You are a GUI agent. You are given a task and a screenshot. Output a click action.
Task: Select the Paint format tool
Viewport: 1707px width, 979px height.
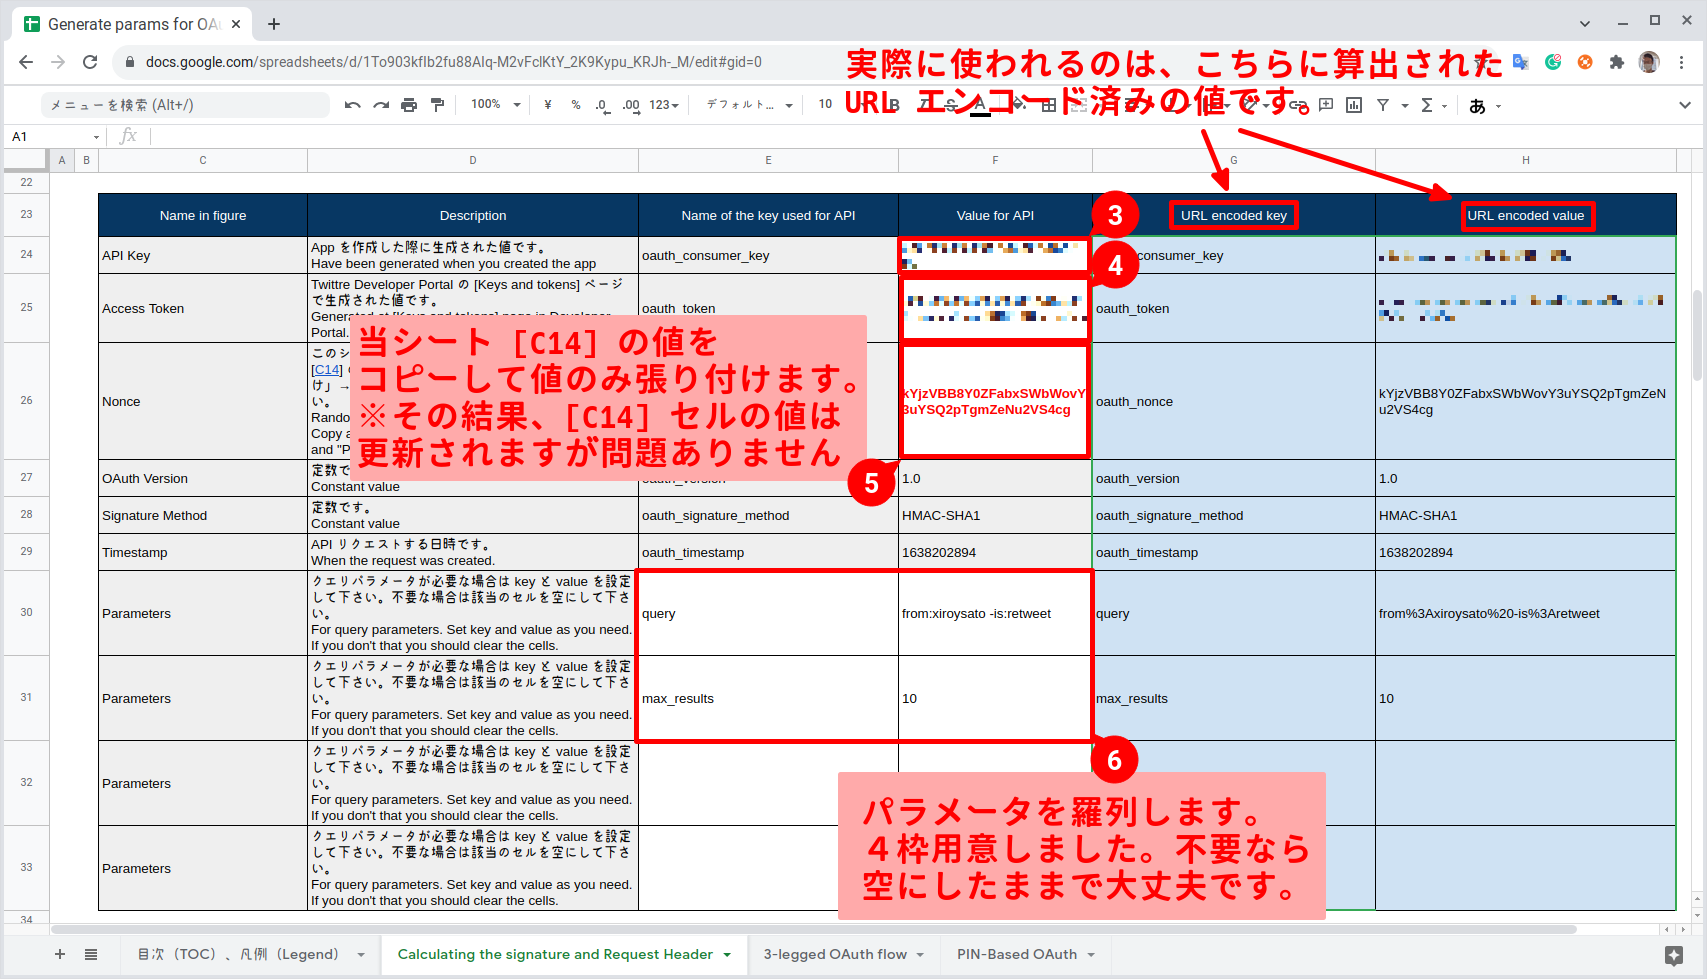point(437,104)
